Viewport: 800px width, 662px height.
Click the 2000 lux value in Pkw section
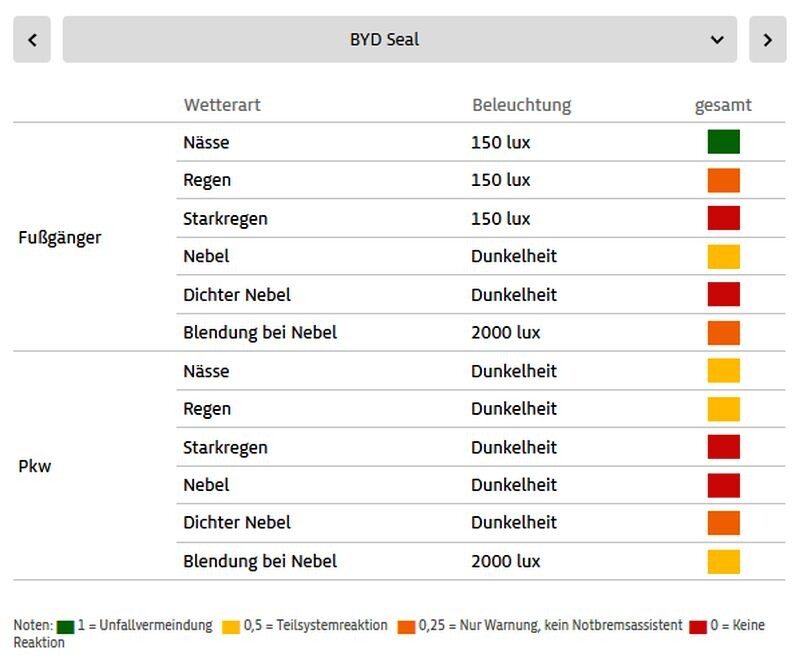[505, 561]
